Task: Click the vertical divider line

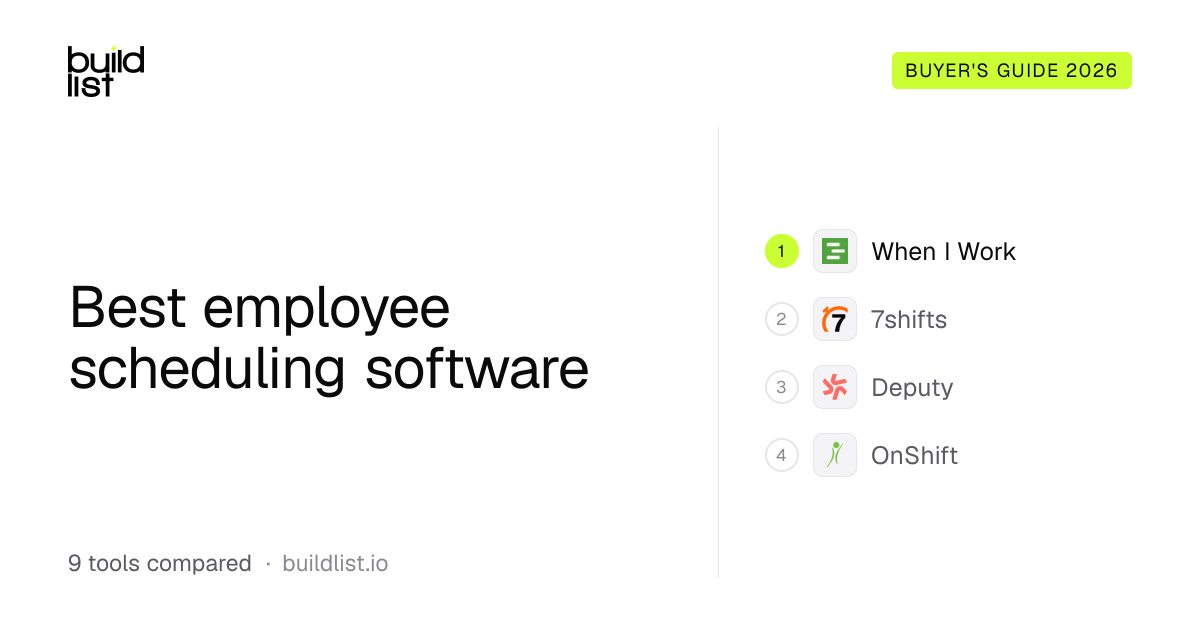Action: [718, 352]
